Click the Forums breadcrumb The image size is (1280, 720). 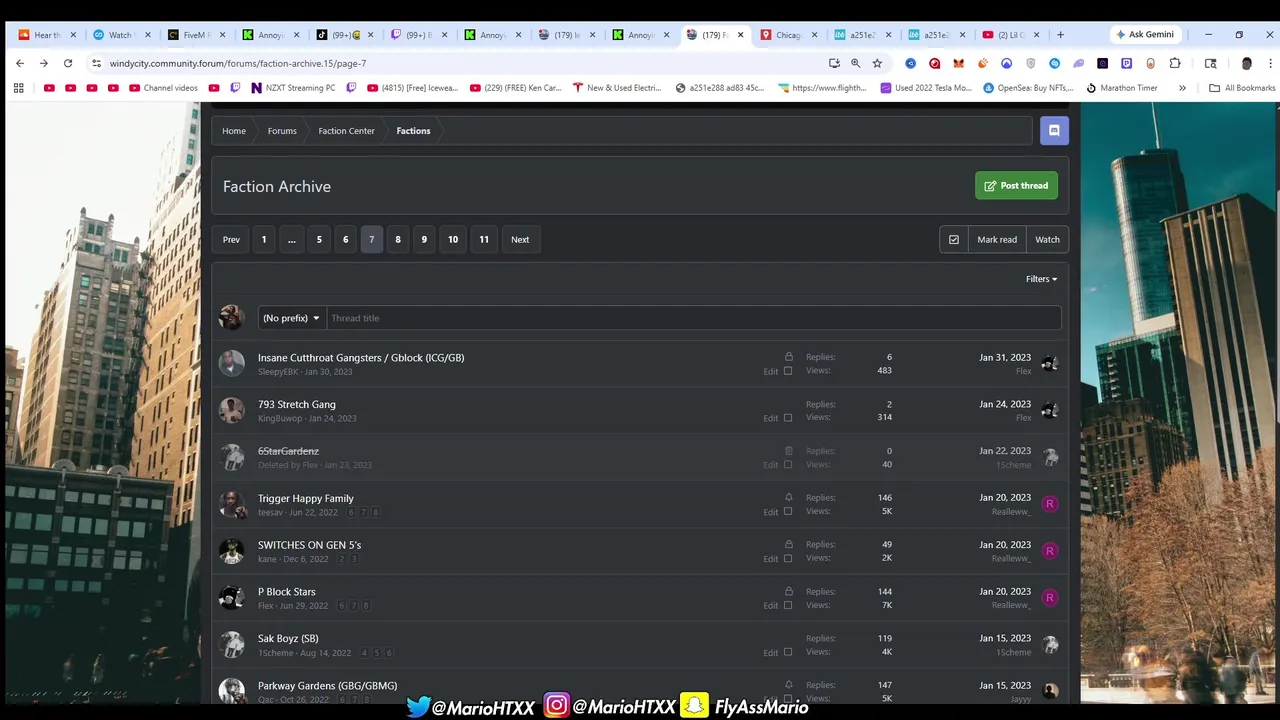[x=282, y=131]
